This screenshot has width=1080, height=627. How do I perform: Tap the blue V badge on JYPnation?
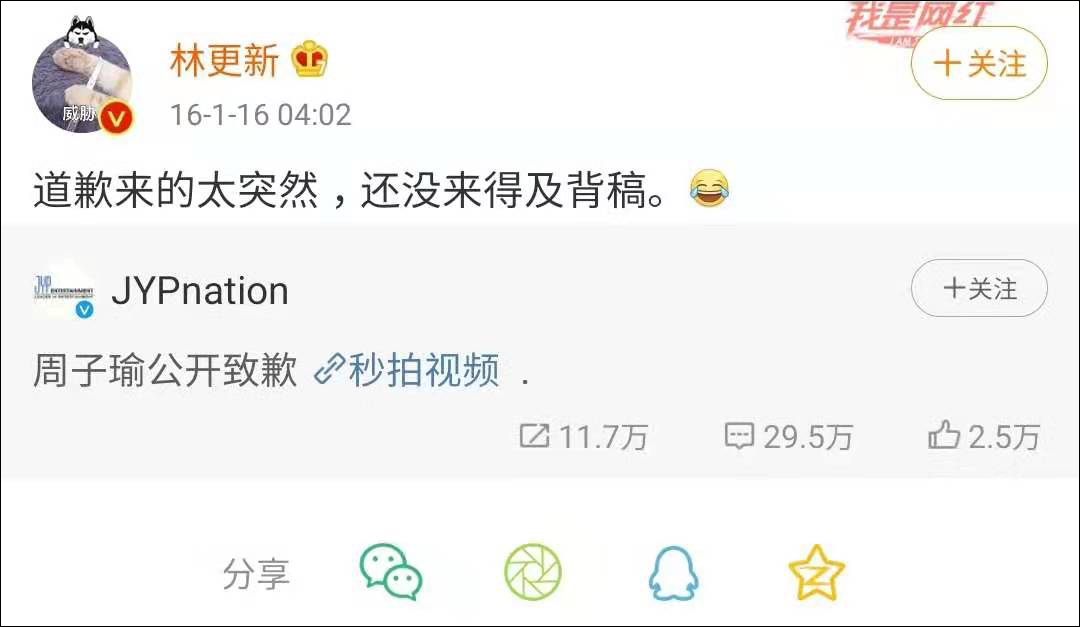point(84,310)
